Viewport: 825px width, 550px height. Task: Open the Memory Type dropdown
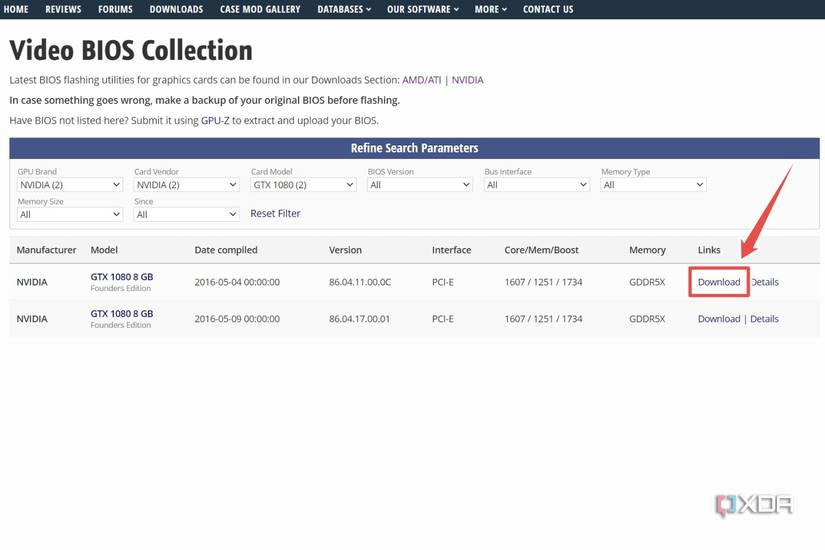653,185
